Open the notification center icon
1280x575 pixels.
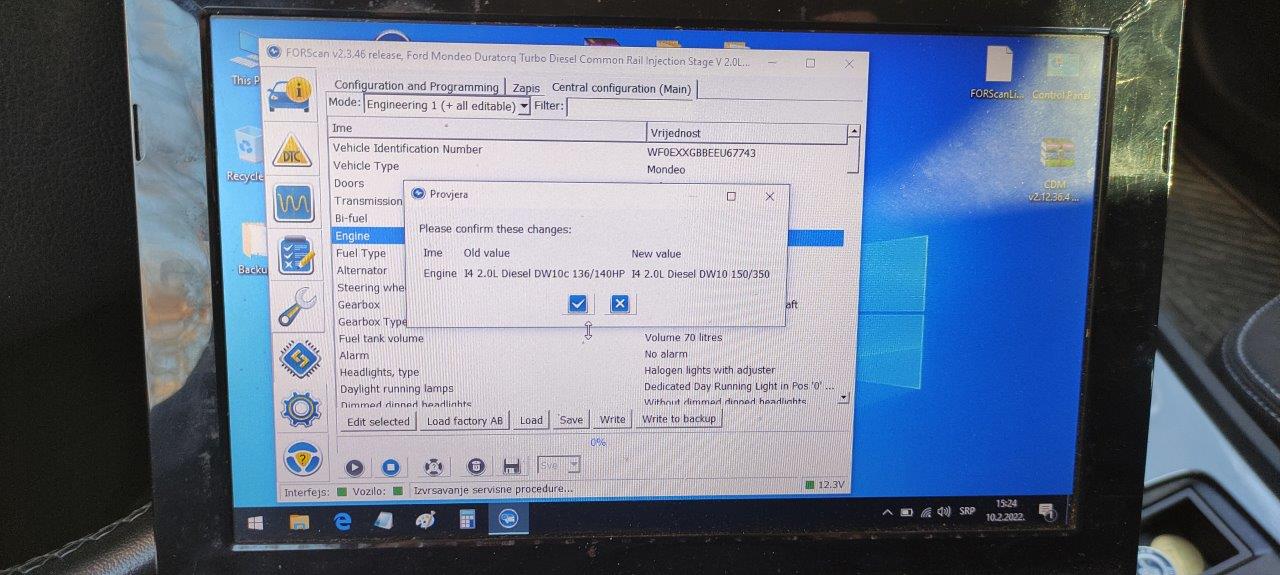click(1047, 511)
